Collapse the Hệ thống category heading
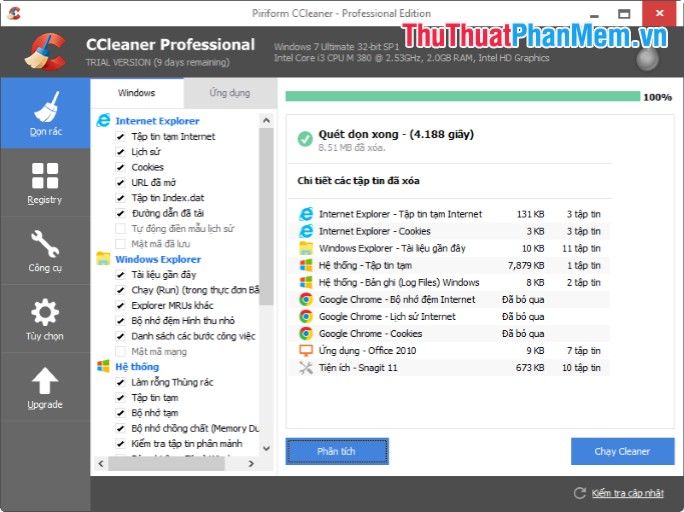 (137, 366)
